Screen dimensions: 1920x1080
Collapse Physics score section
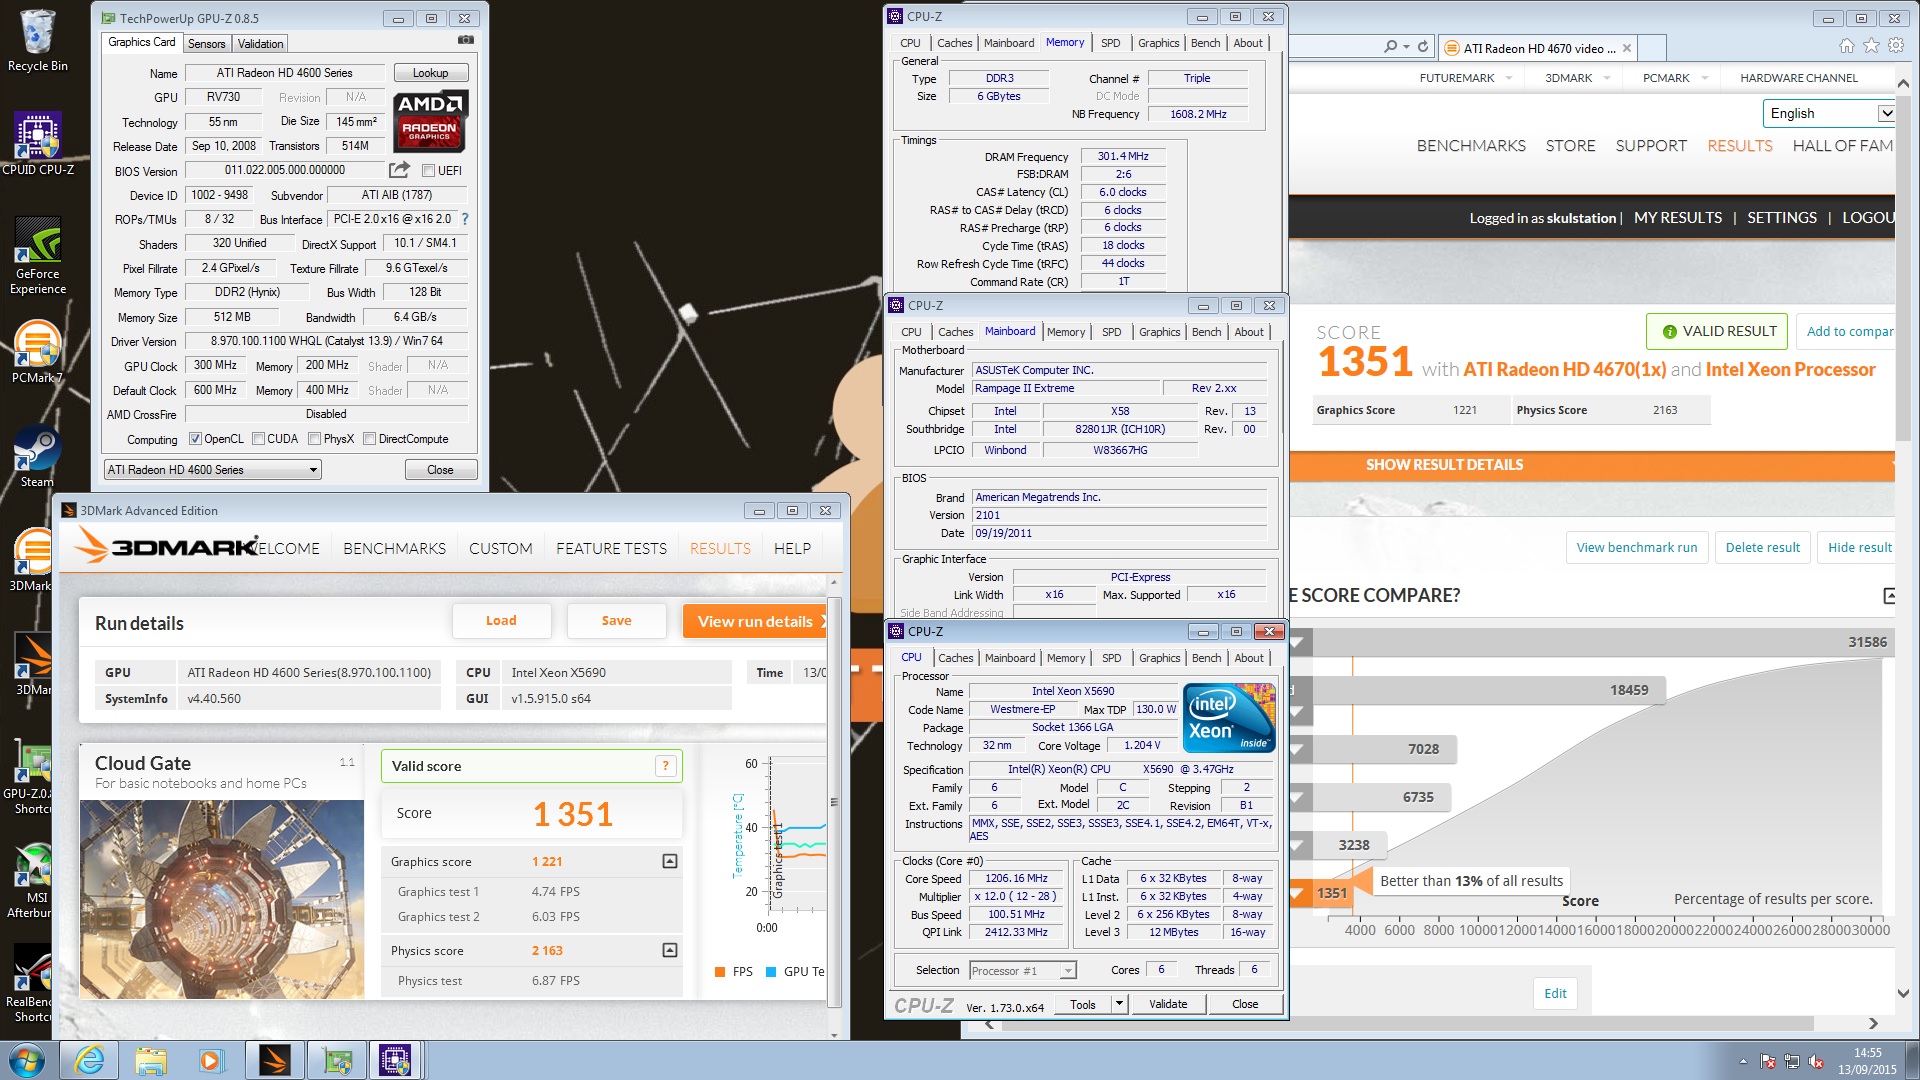670,950
